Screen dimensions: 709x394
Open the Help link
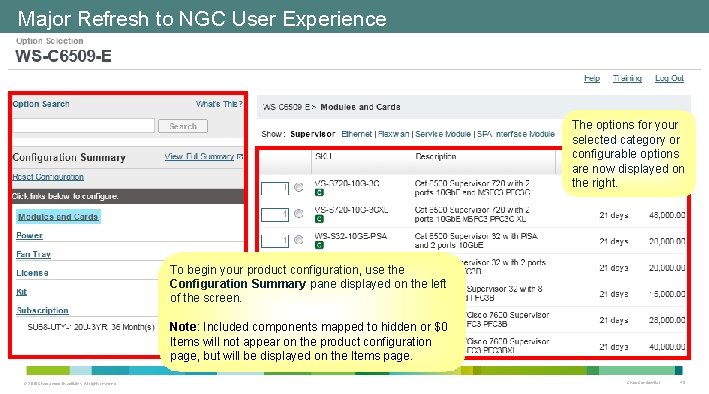click(x=591, y=78)
